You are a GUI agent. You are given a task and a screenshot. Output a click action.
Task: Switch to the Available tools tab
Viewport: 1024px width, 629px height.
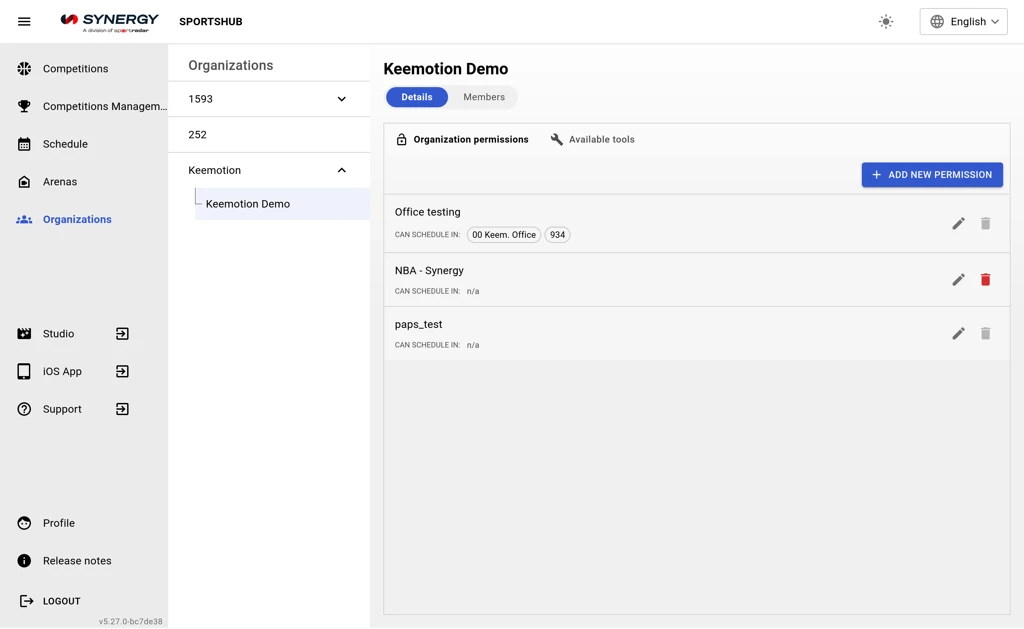[592, 140]
